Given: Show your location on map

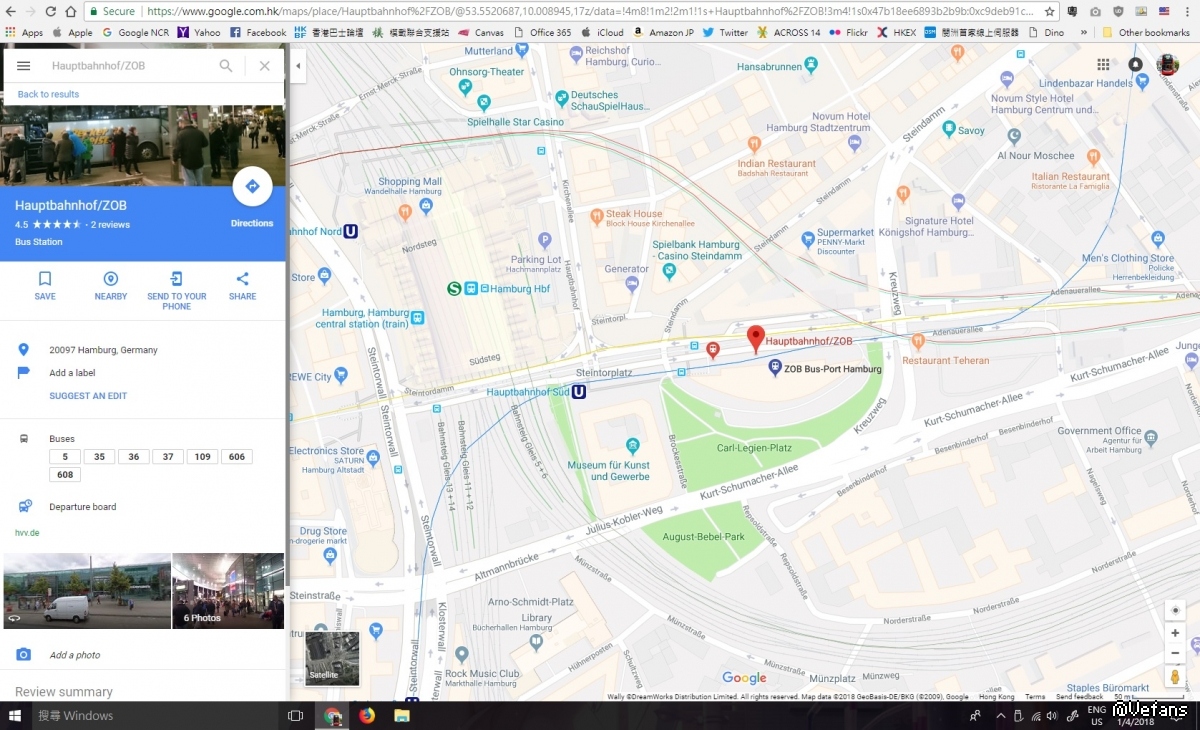Looking at the screenshot, I should click(x=1175, y=610).
